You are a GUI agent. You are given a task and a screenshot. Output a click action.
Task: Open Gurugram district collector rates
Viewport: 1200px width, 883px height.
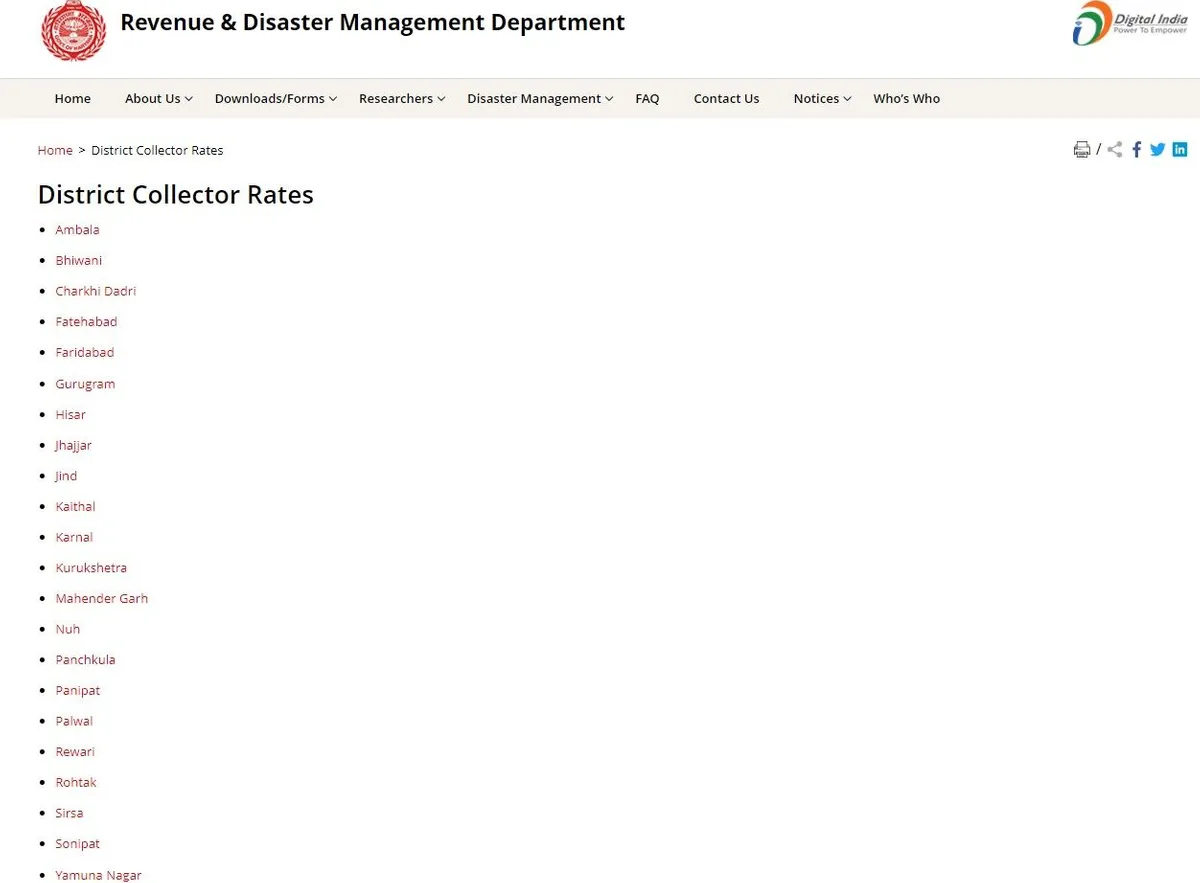[x=85, y=384]
